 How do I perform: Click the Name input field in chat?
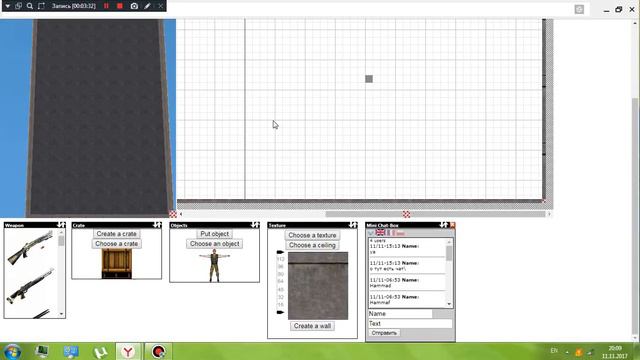400,313
